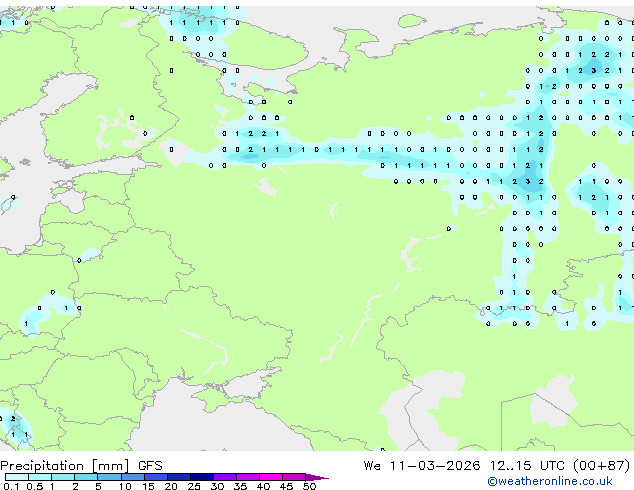Image resolution: width=634 pixels, height=490 pixels.
Task: Click the legend value label 20
Action: (171, 486)
